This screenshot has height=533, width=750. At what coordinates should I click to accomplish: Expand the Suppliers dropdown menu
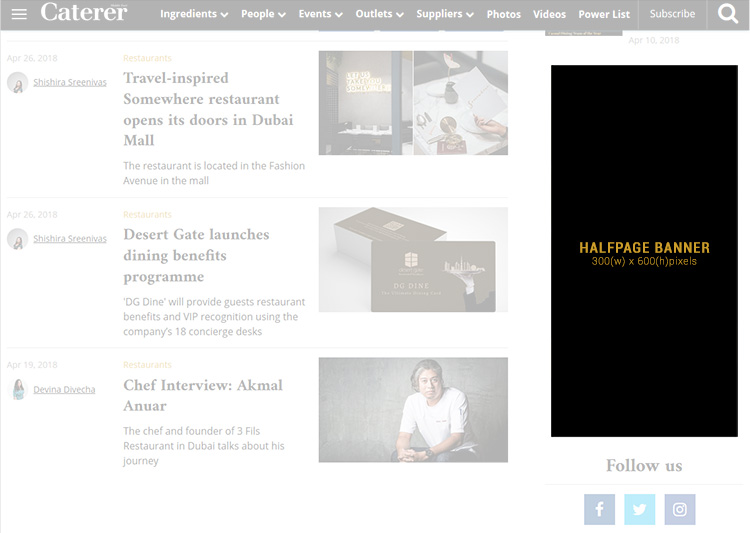coord(445,14)
